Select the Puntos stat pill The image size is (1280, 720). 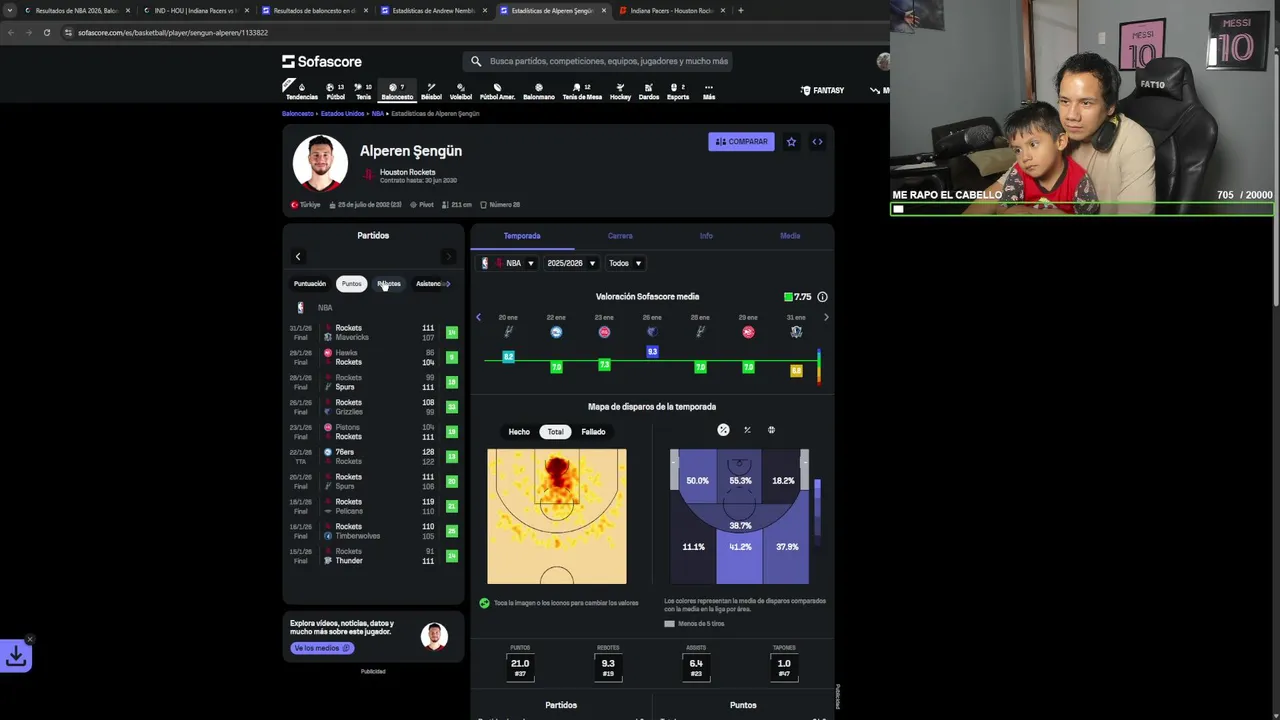tap(351, 284)
